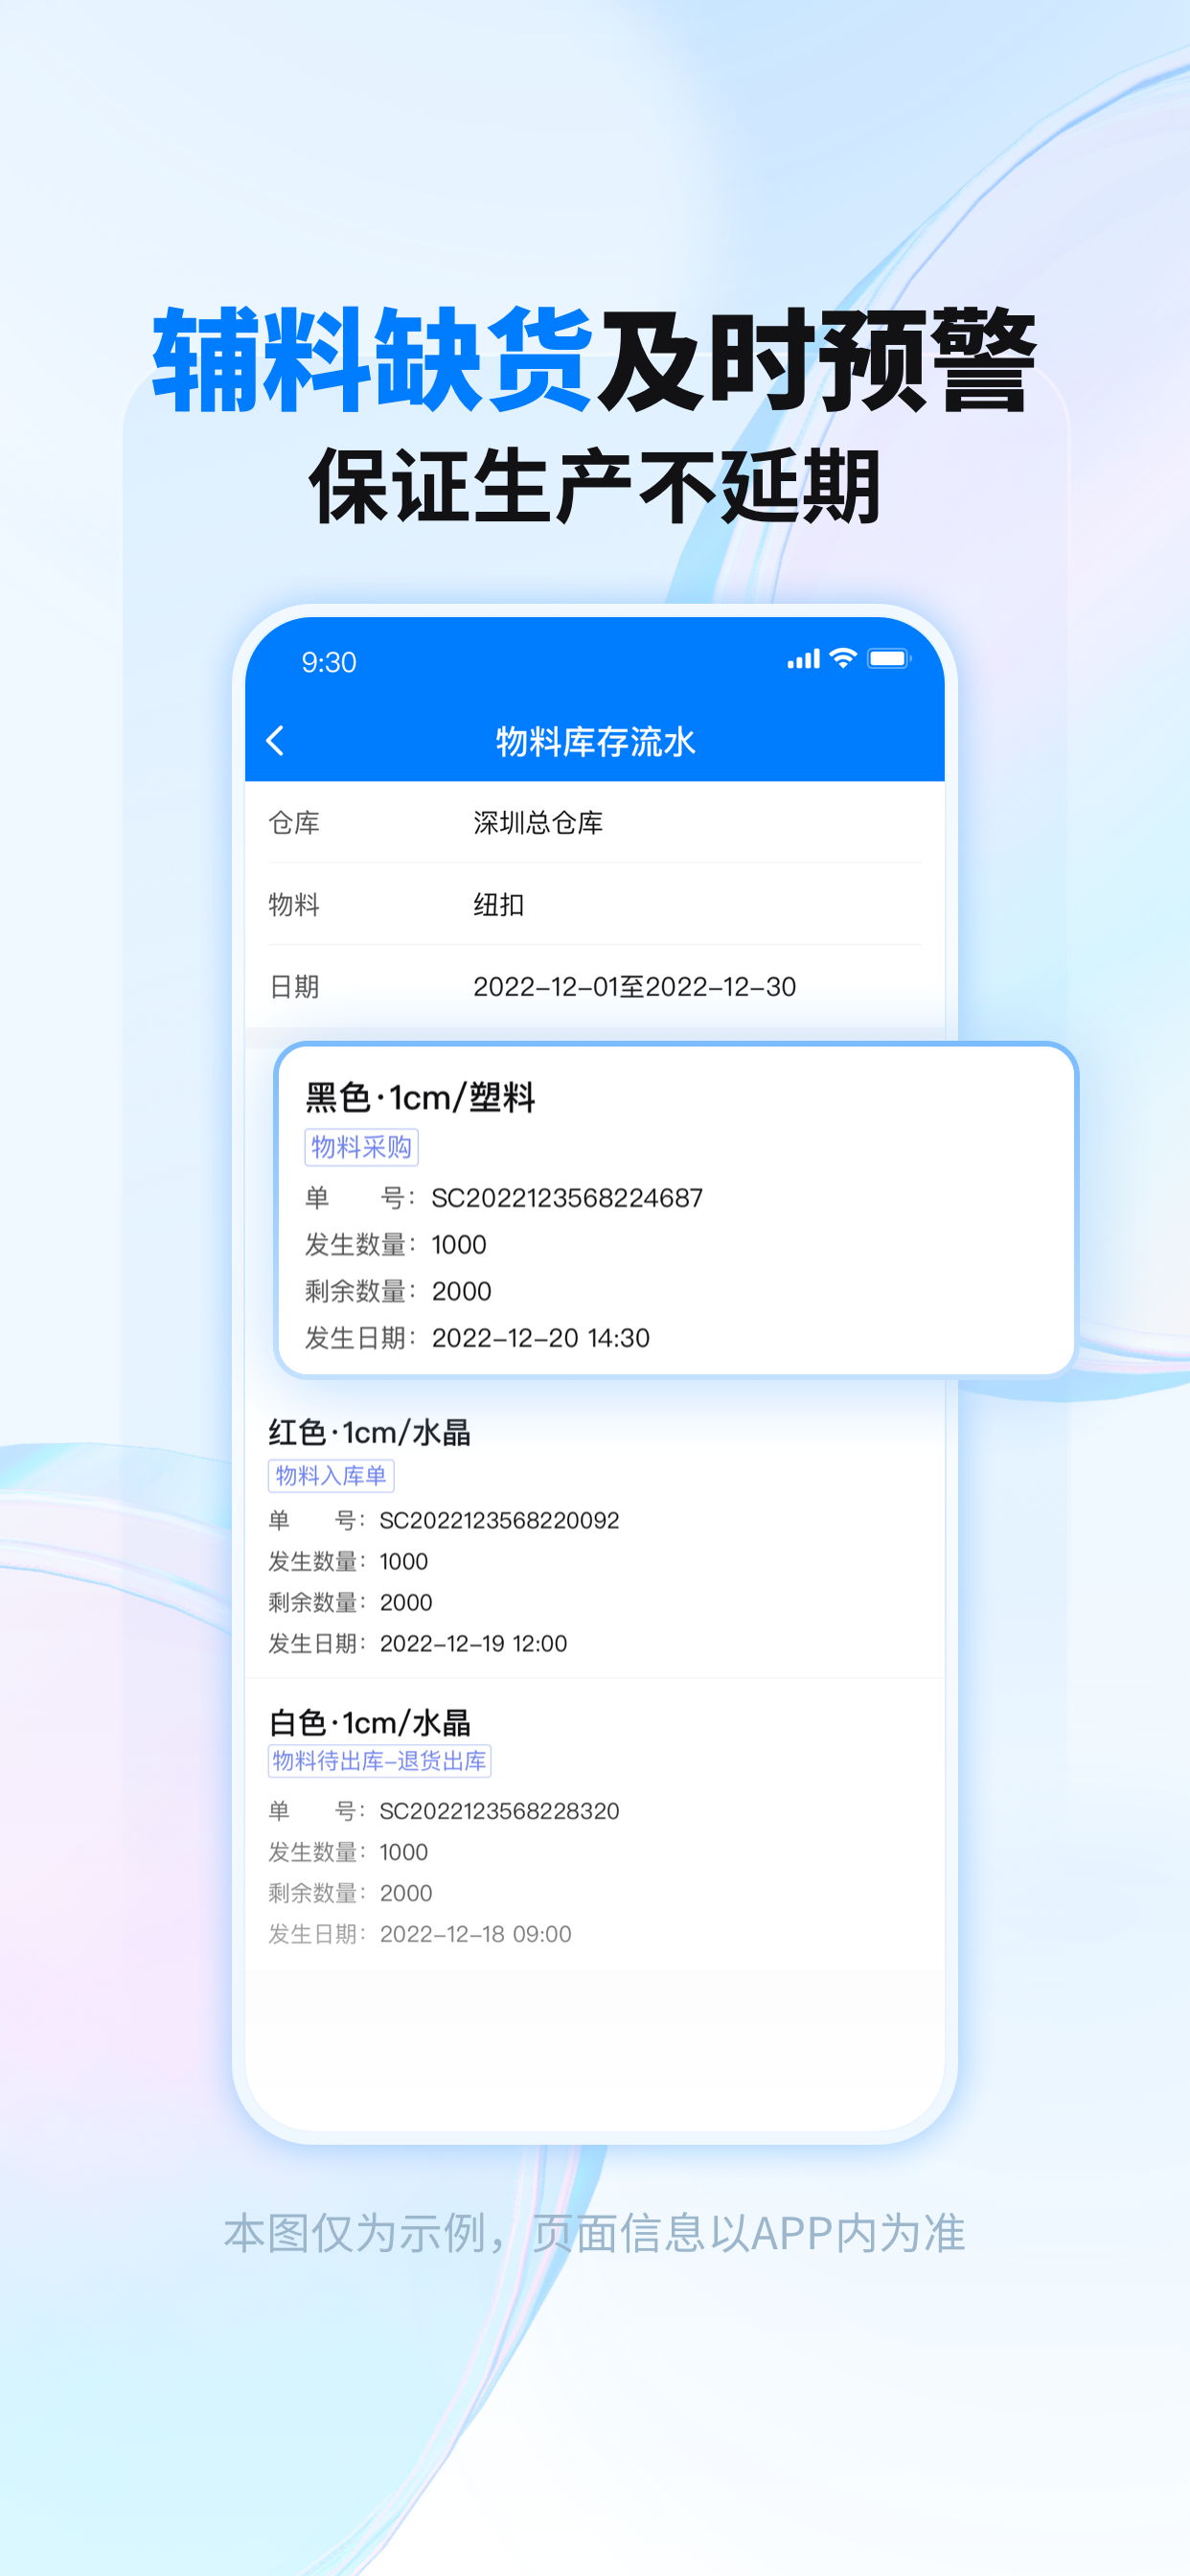Tap the 物料库存流水 page title
The height and width of the screenshot is (2576, 1190).
[595, 742]
